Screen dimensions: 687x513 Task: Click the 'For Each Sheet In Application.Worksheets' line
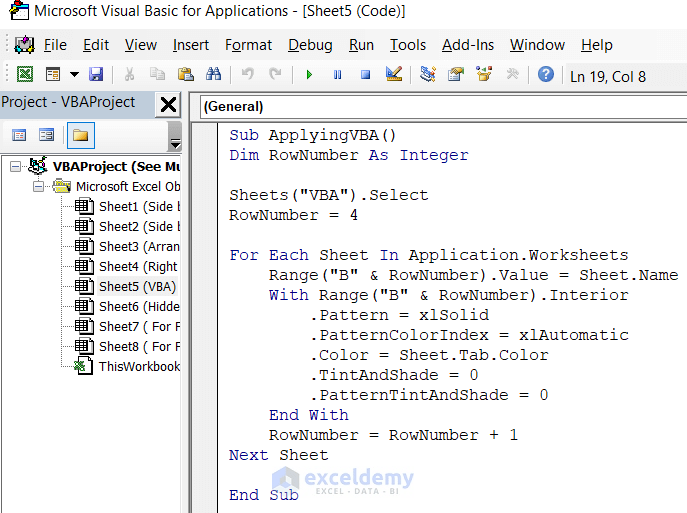point(428,255)
